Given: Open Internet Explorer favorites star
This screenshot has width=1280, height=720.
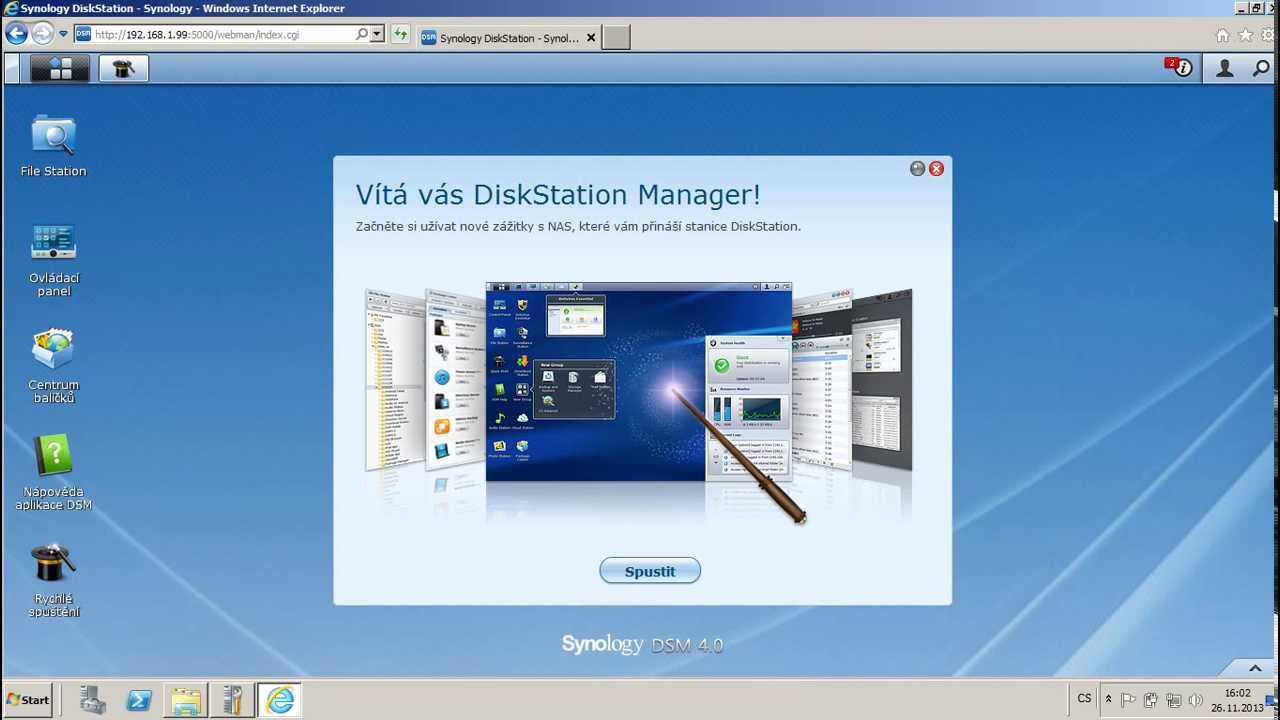Looking at the screenshot, I should tap(1245, 35).
